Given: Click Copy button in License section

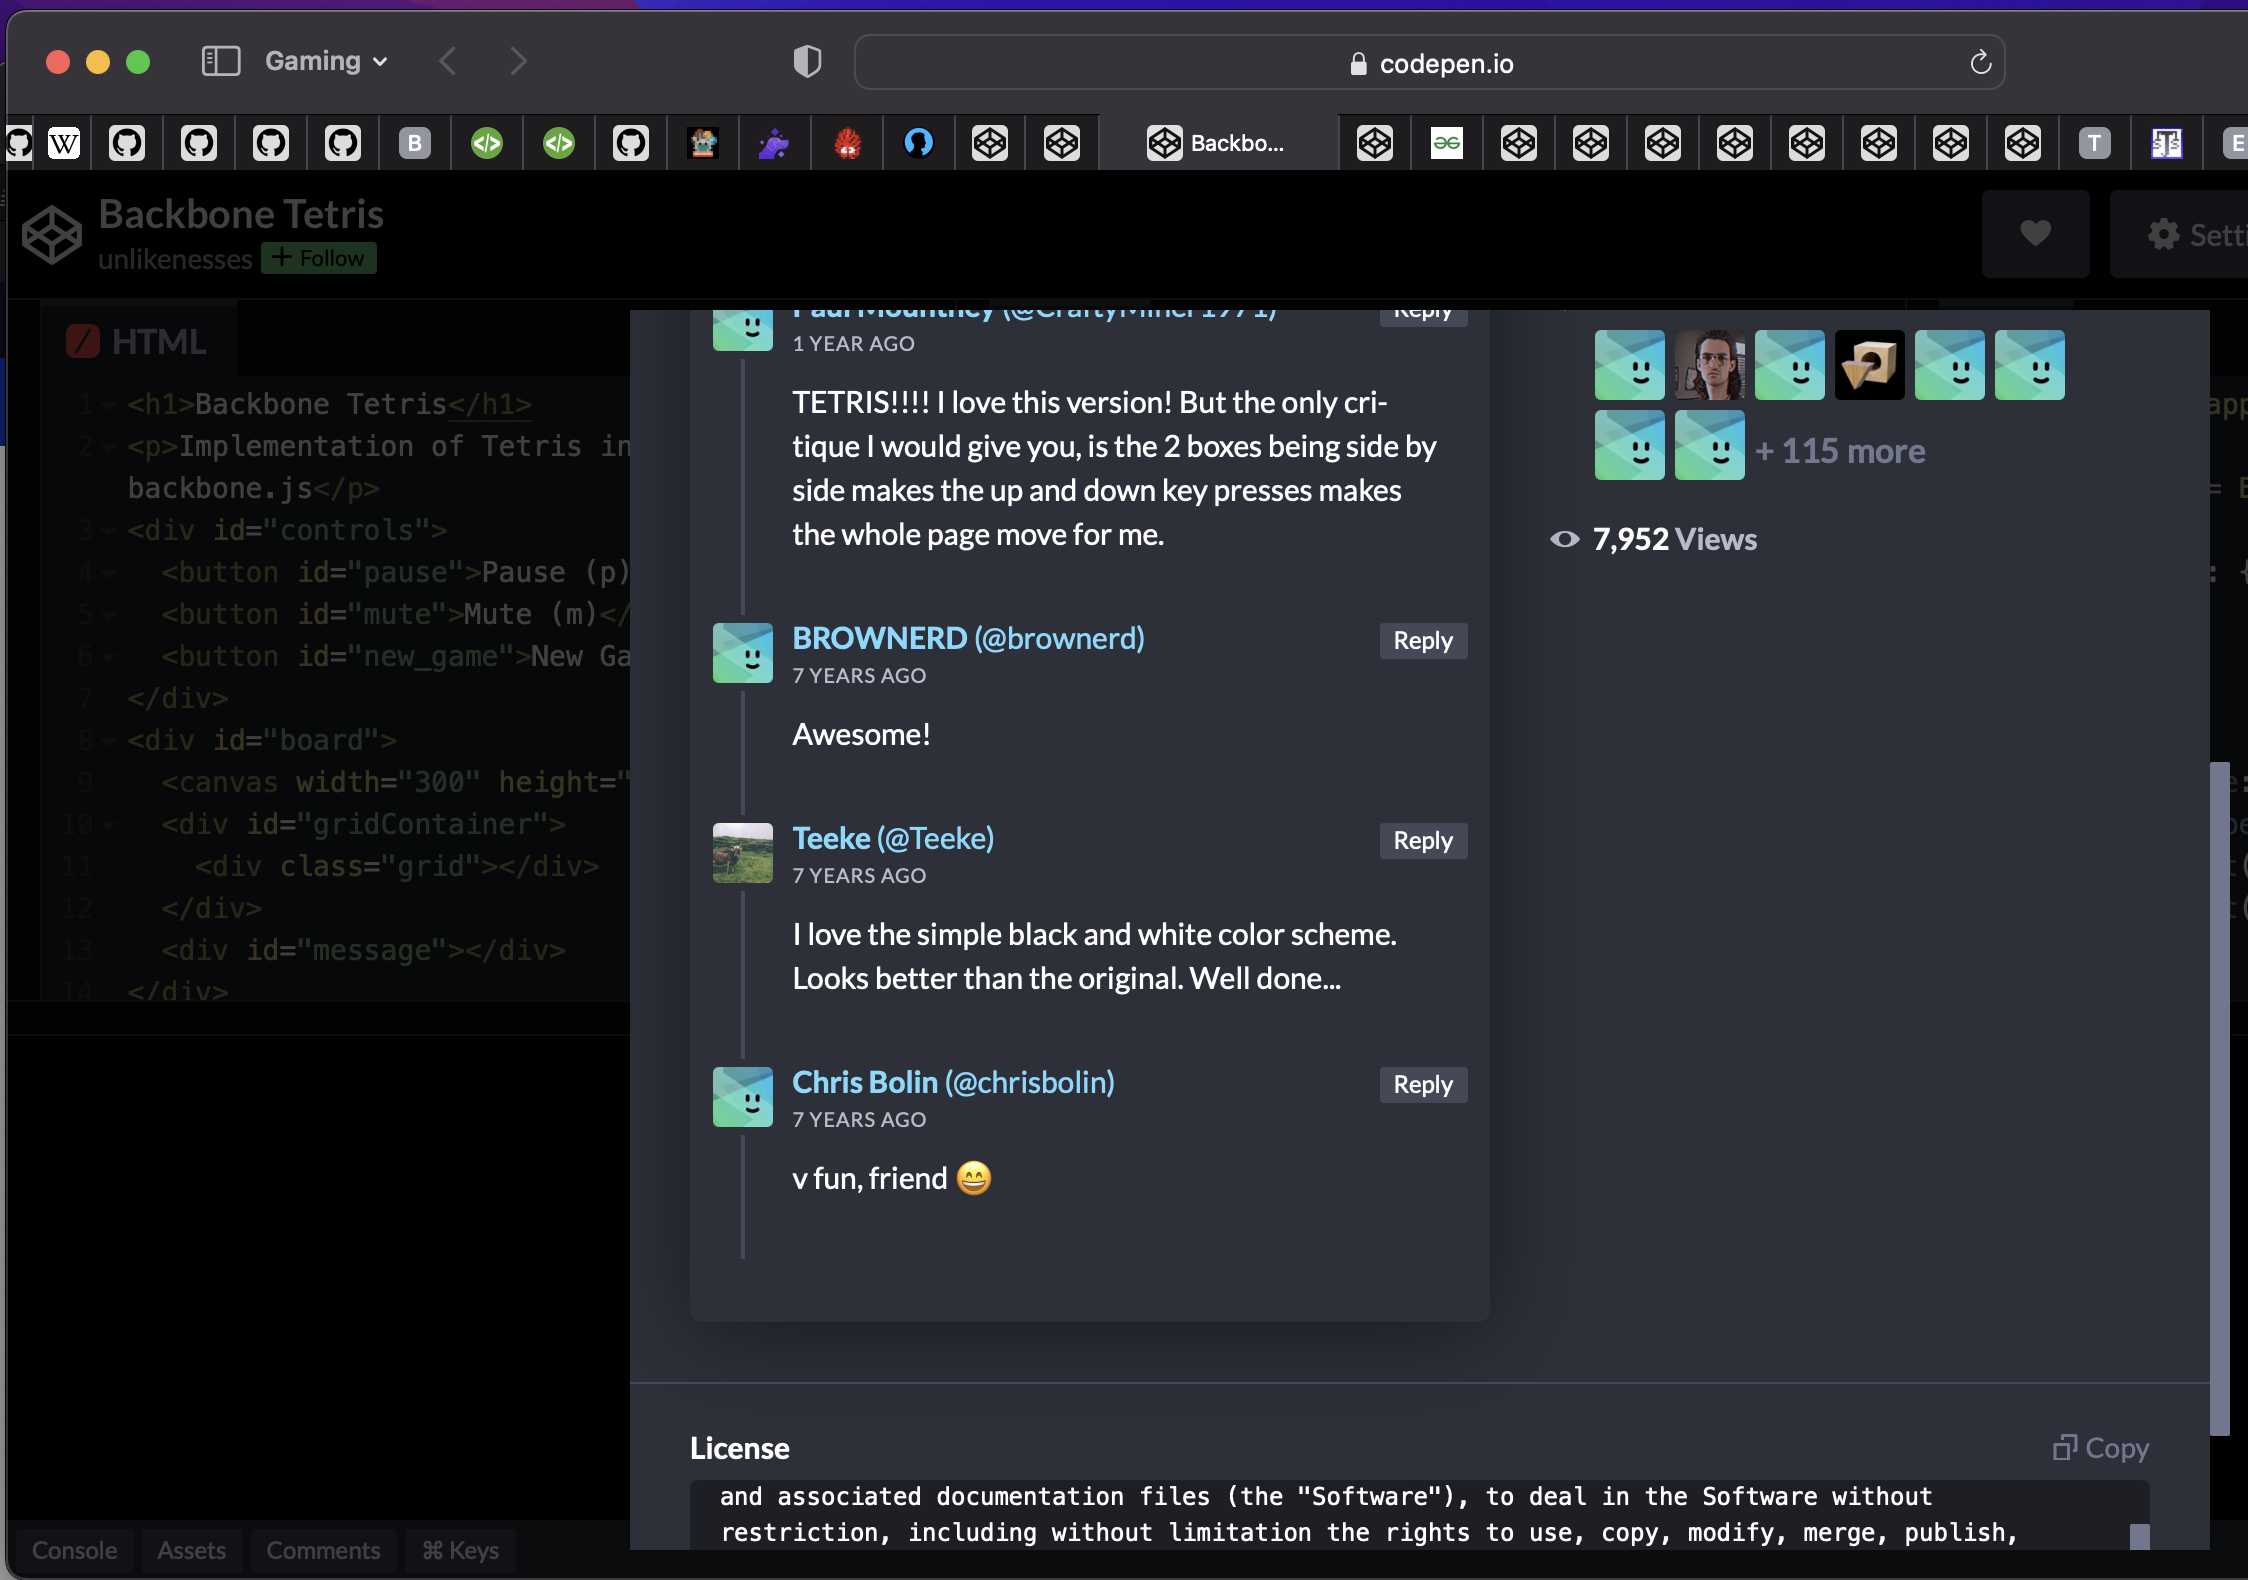Looking at the screenshot, I should point(2101,1447).
